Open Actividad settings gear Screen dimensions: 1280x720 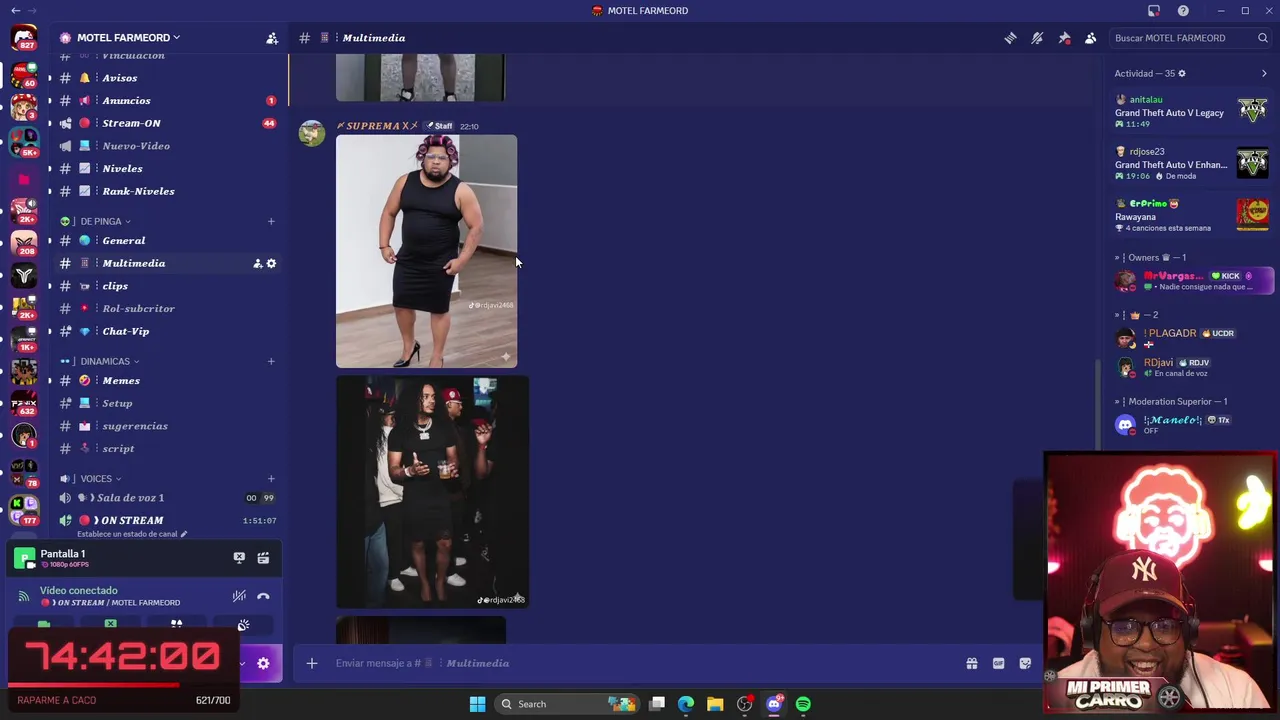coord(1182,74)
